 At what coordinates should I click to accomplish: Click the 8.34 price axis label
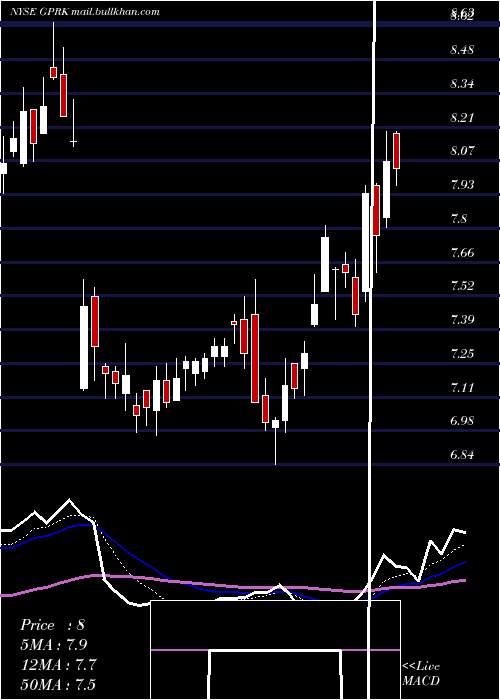462,83
